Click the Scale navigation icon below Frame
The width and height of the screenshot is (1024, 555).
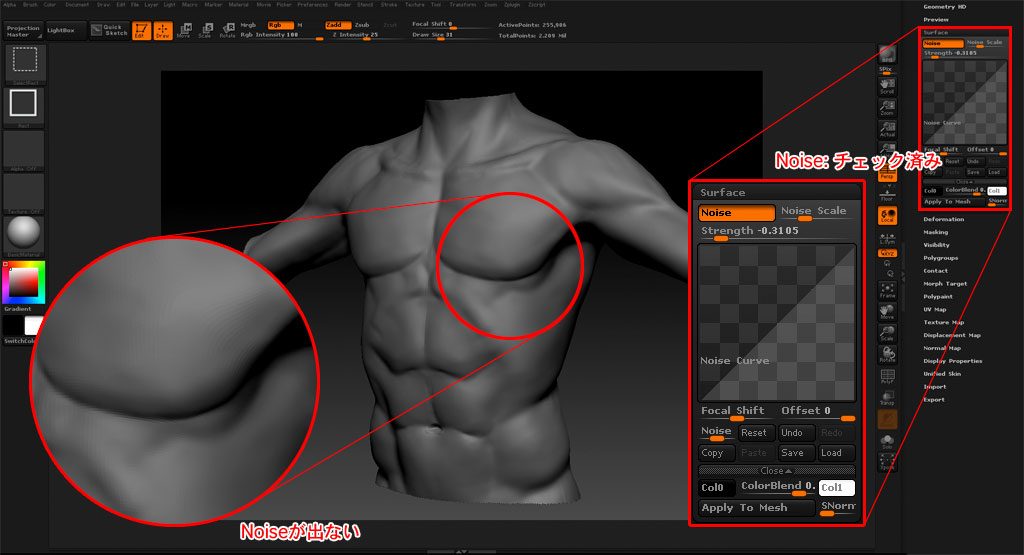[x=887, y=333]
